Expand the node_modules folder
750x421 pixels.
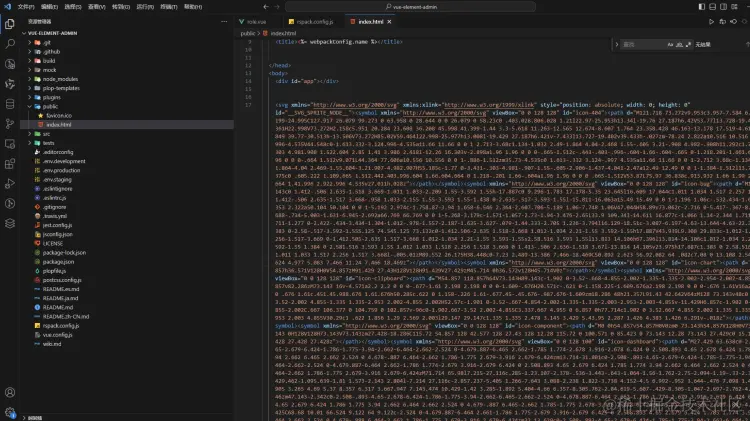(x=127, y=79)
